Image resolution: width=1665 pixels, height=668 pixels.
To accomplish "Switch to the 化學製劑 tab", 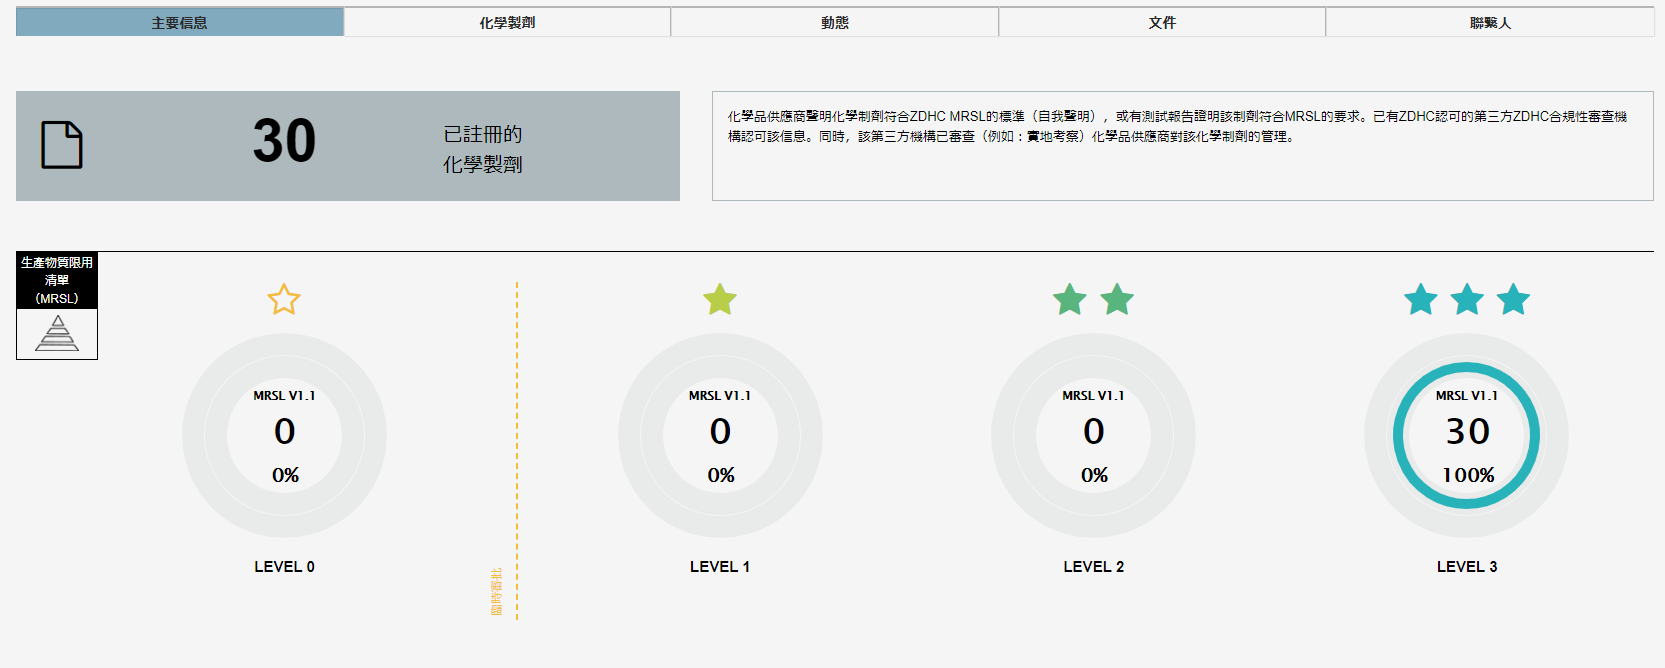I will click(507, 22).
